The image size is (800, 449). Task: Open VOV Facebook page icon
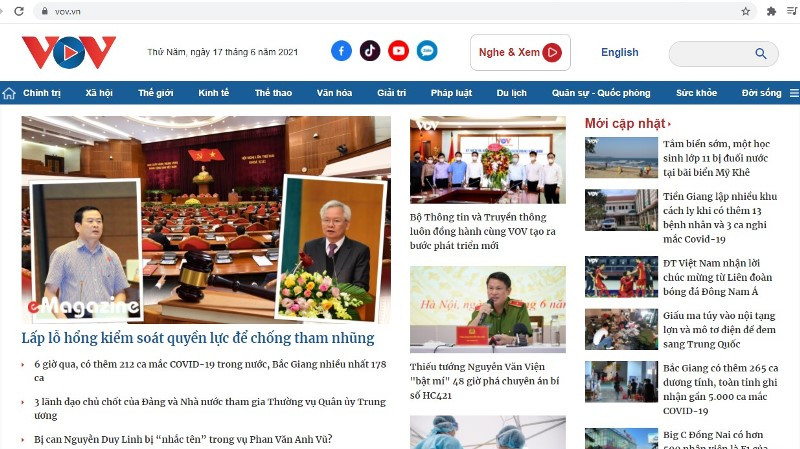pyautogui.click(x=341, y=51)
